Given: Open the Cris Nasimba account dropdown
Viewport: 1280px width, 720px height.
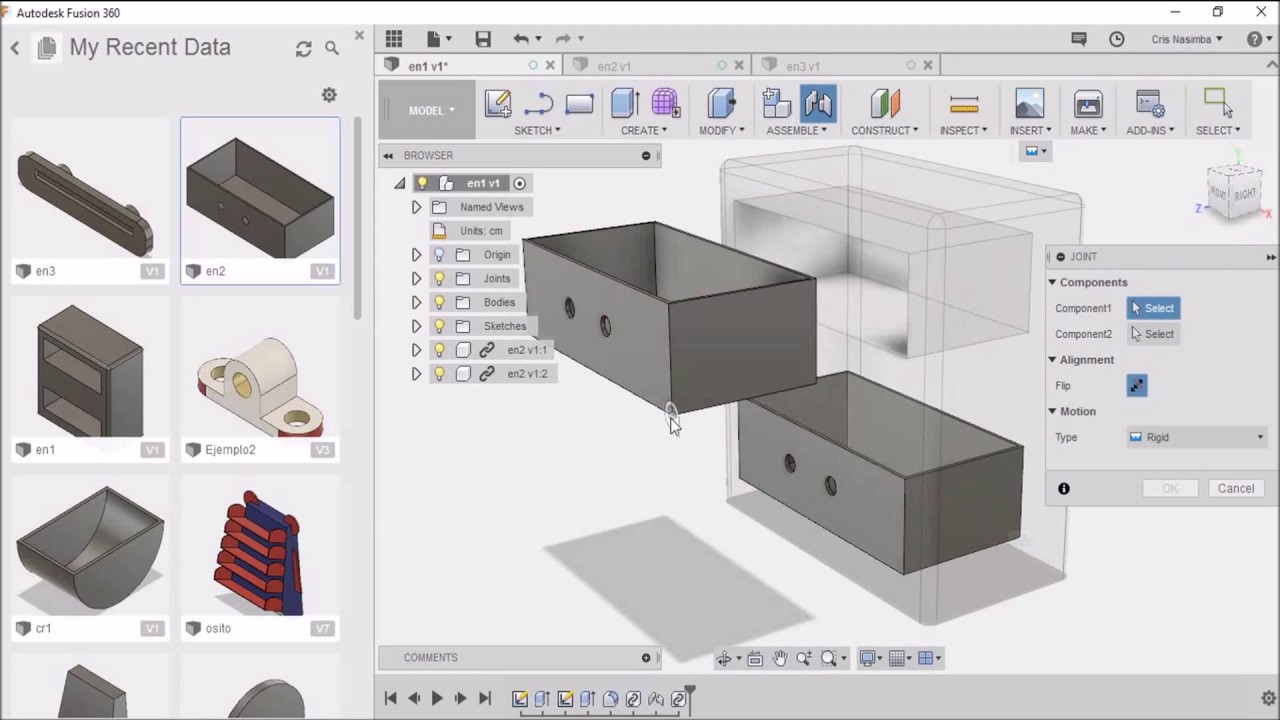Looking at the screenshot, I should [1187, 39].
